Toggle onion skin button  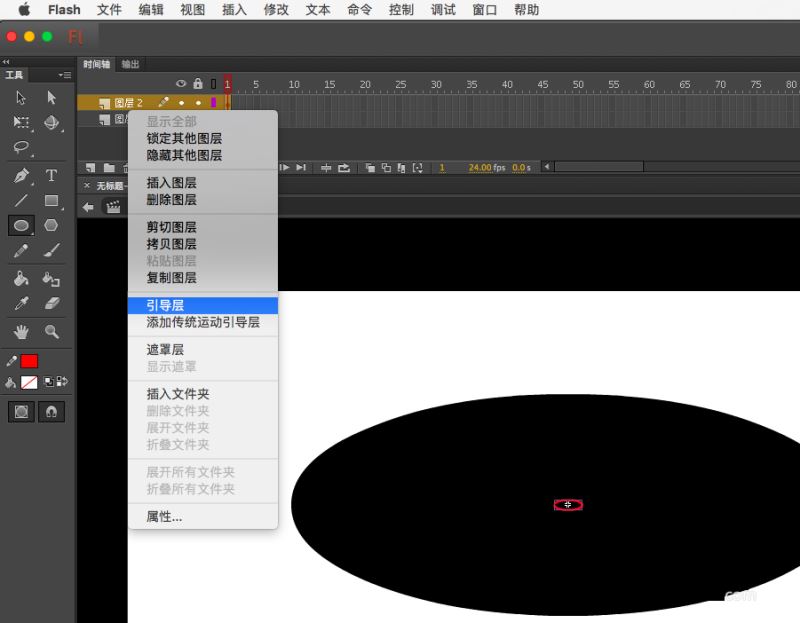370,168
